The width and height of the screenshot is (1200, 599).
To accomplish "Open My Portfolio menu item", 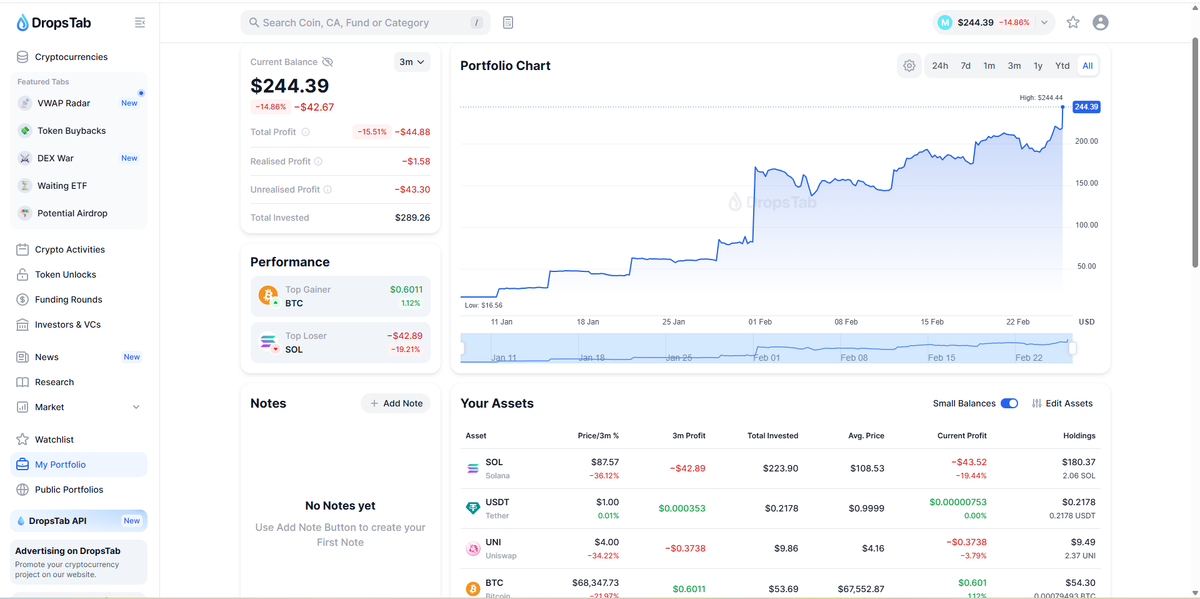I will pos(78,465).
